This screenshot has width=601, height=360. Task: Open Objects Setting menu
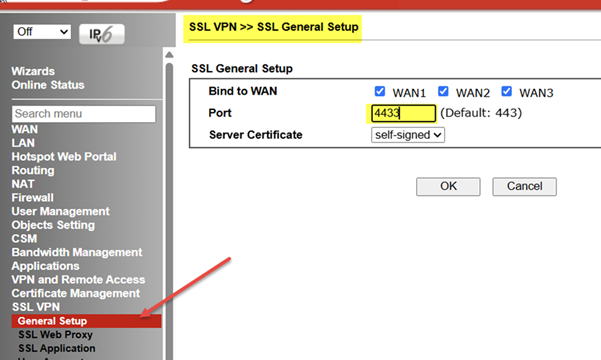53,225
